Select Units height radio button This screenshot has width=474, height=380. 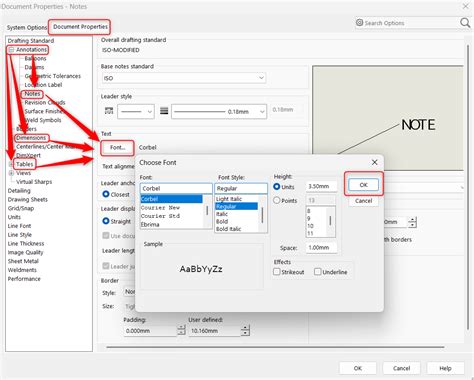tap(277, 187)
